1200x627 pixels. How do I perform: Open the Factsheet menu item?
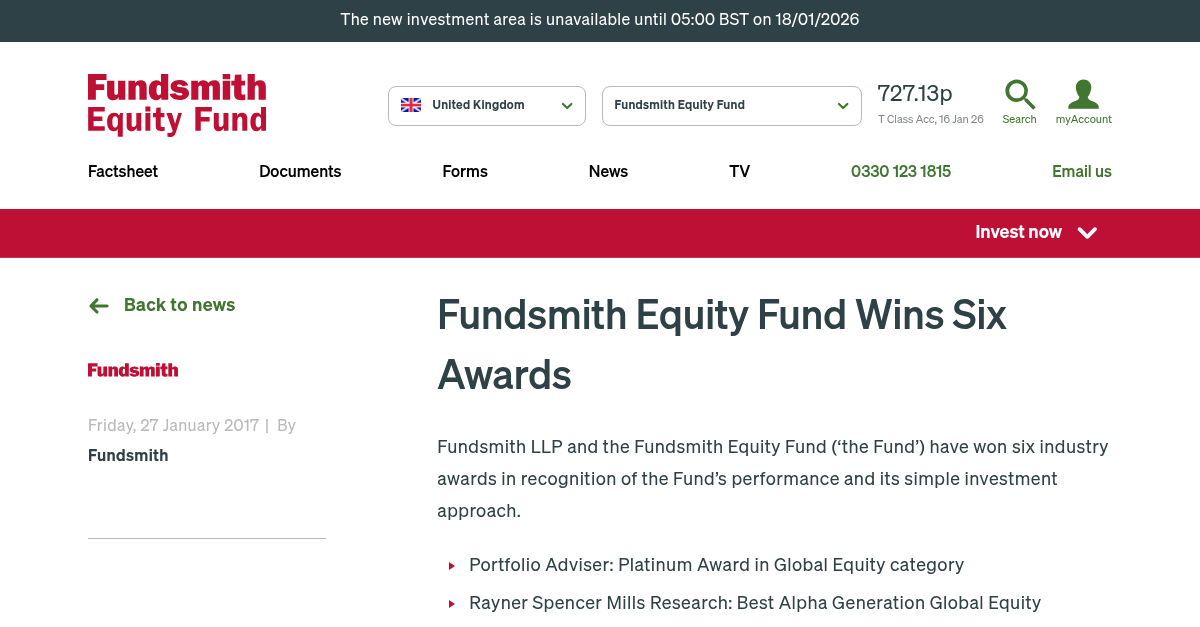tap(122, 171)
